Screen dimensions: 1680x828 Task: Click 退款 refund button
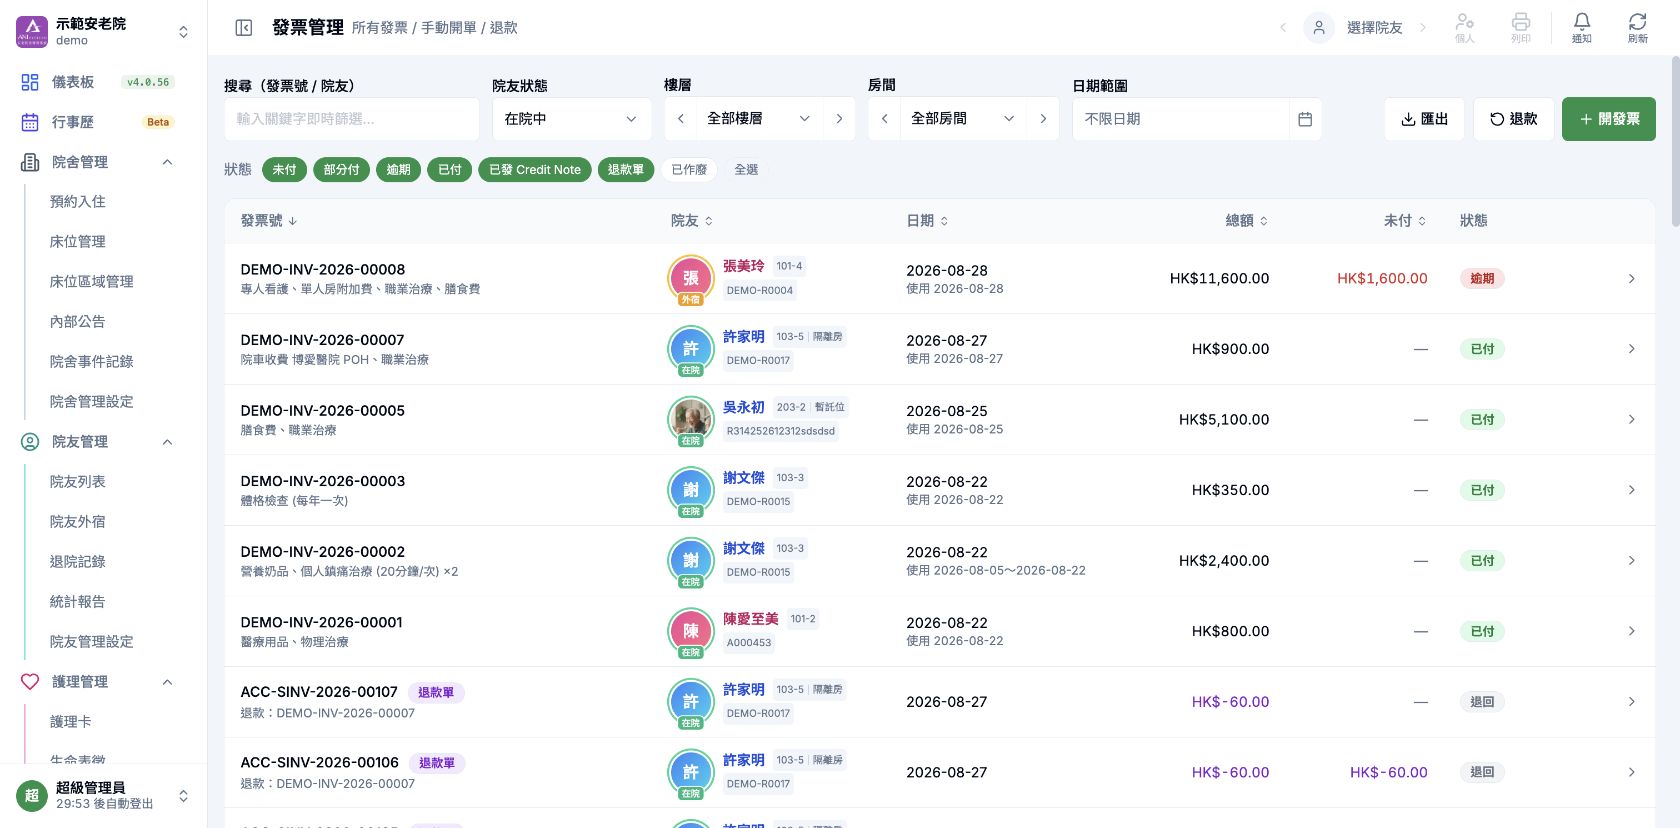(x=1513, y=119)
